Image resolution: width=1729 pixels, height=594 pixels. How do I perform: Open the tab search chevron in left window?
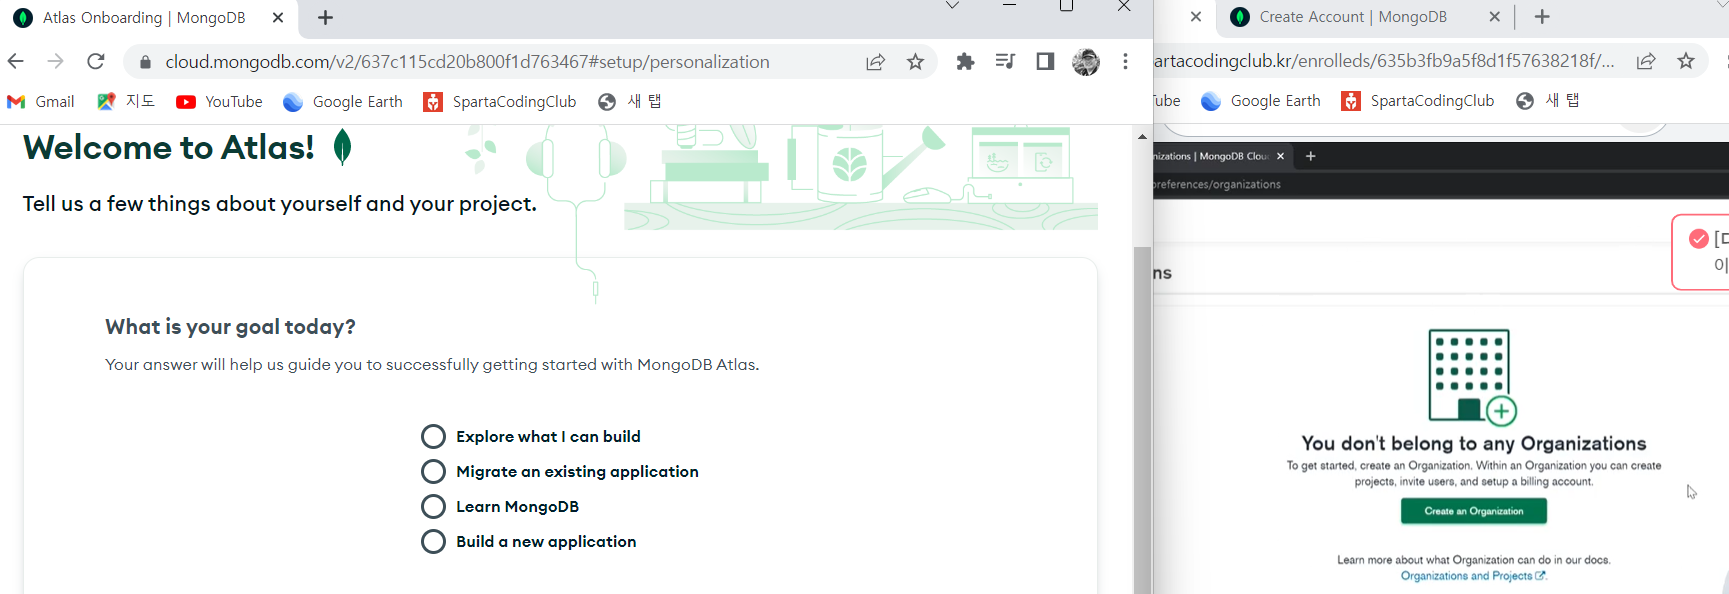[x=952, y=6]
